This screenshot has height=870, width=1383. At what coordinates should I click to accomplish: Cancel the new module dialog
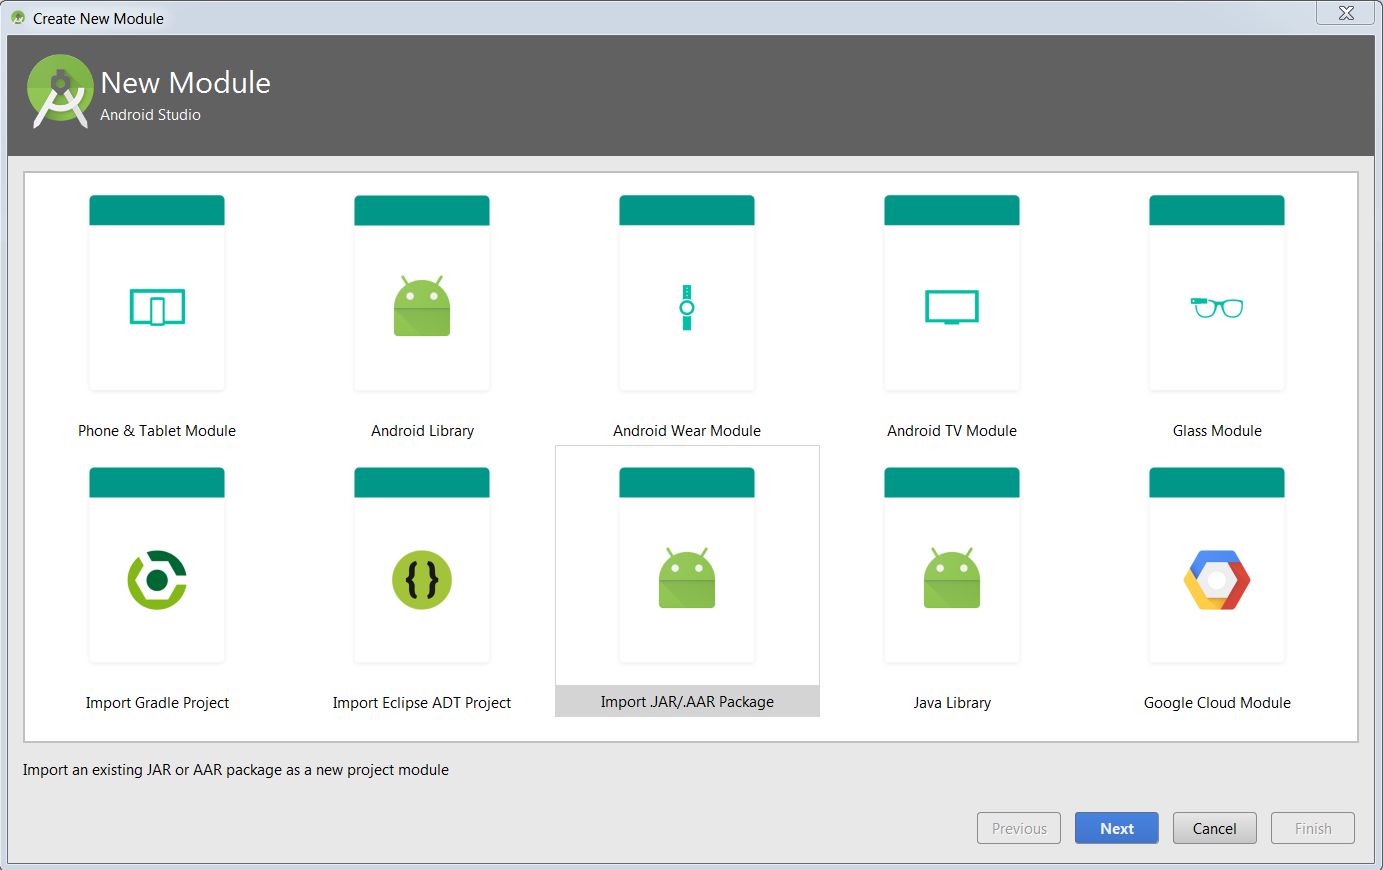pyautogui.click(x=1215, y=828)
